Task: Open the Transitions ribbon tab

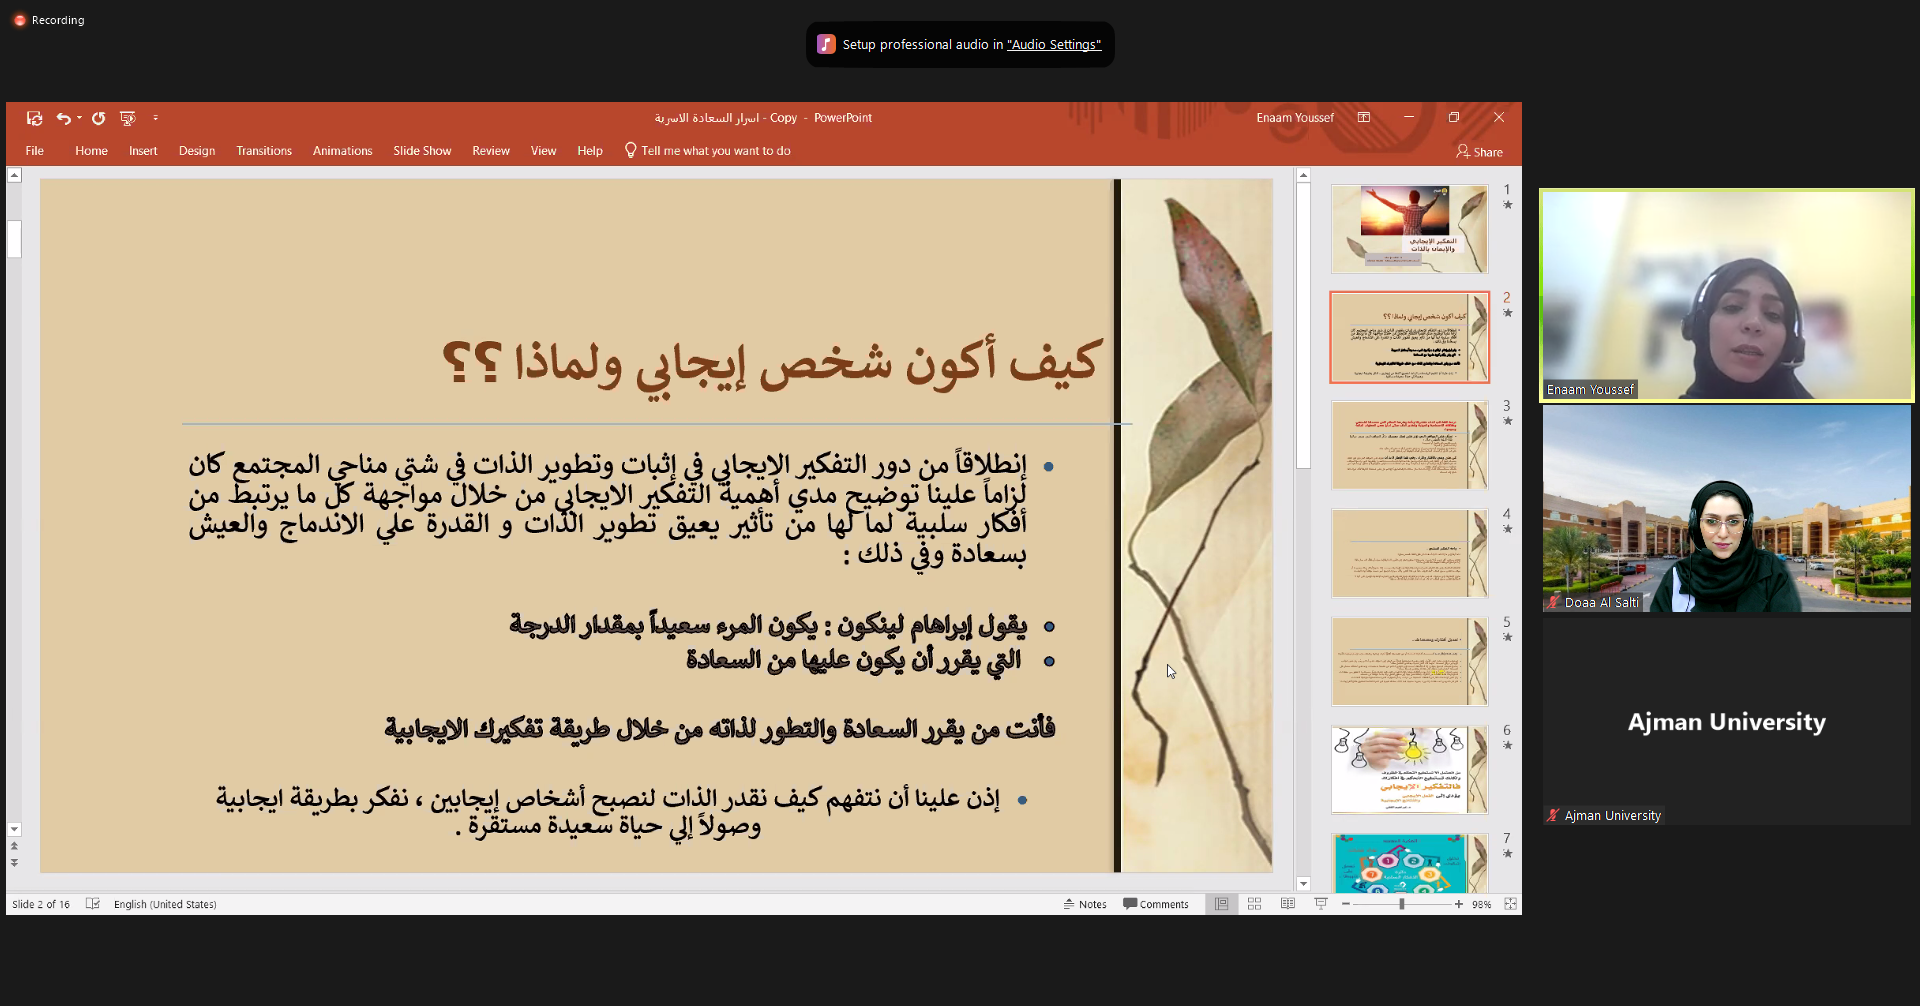Action: pos(264,151)
